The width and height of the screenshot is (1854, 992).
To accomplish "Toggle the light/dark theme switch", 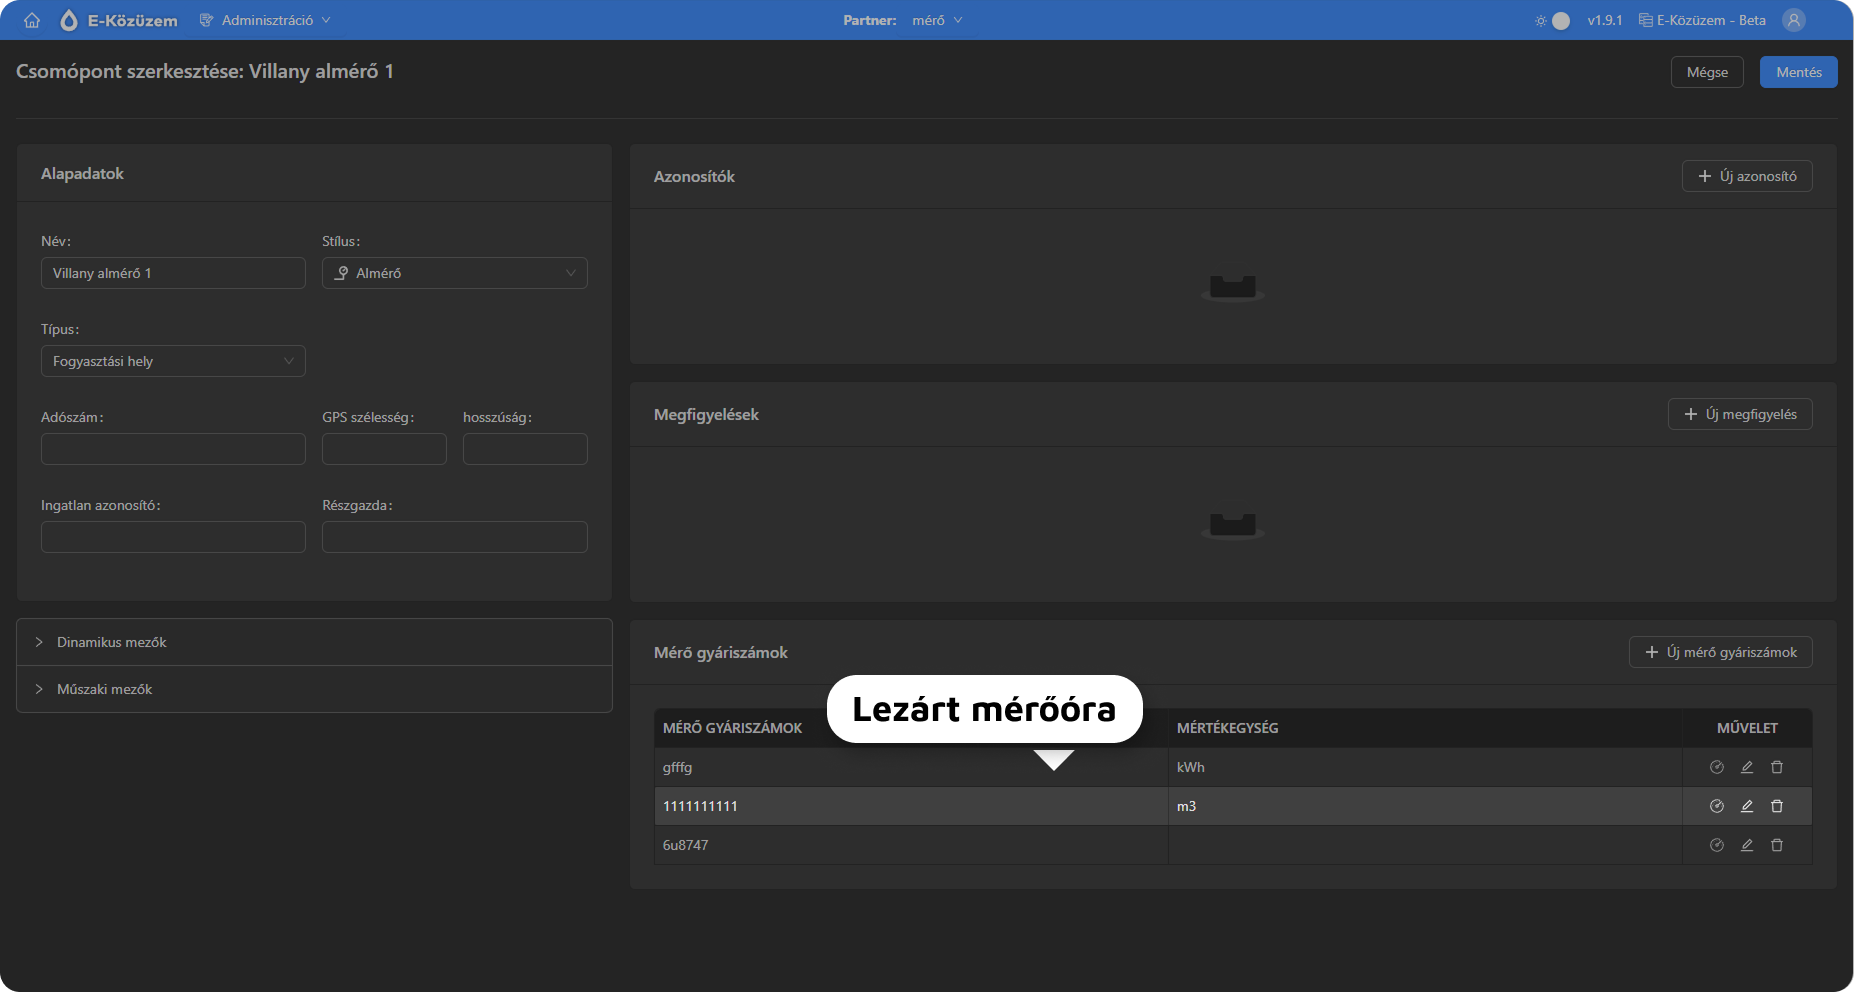I will click(1554, 20).
